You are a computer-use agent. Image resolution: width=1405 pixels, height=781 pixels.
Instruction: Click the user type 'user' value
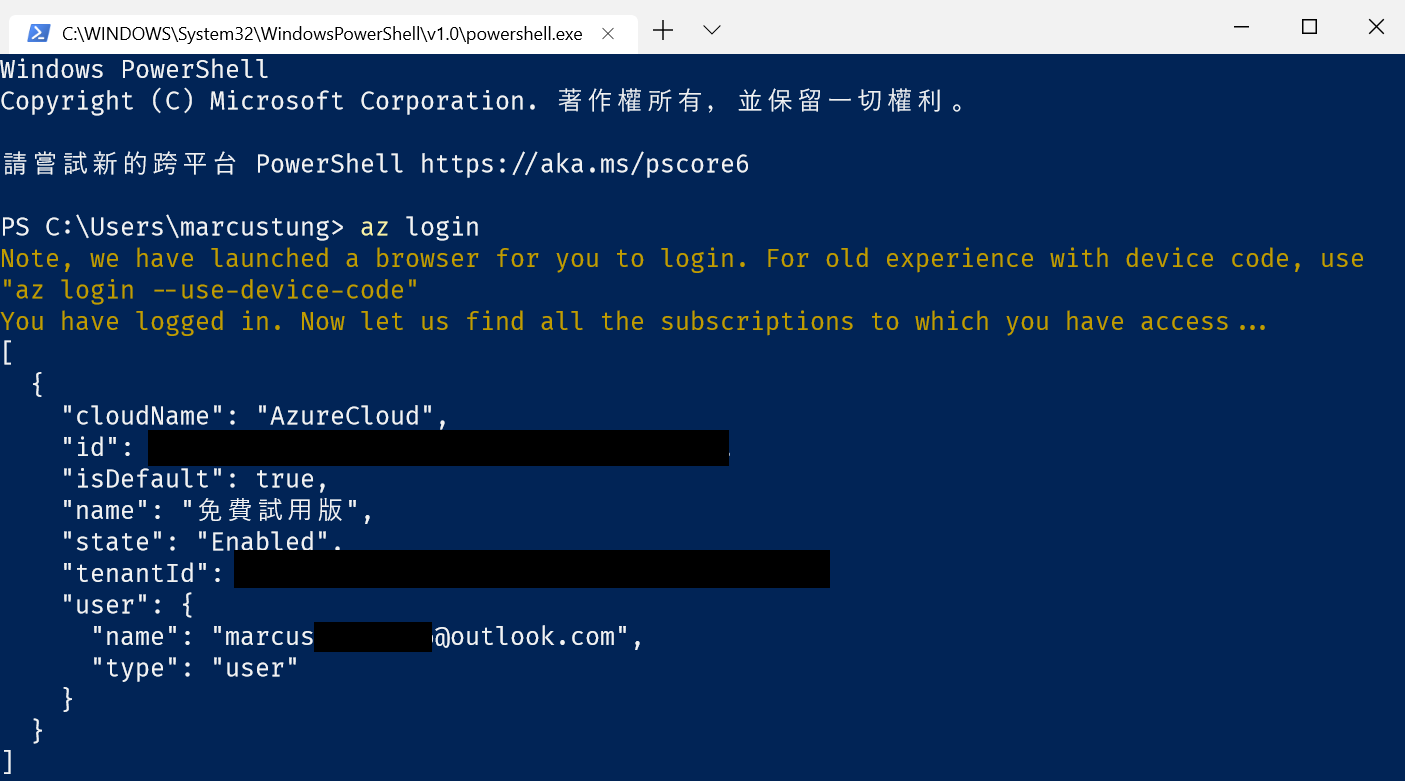[255, 667]
